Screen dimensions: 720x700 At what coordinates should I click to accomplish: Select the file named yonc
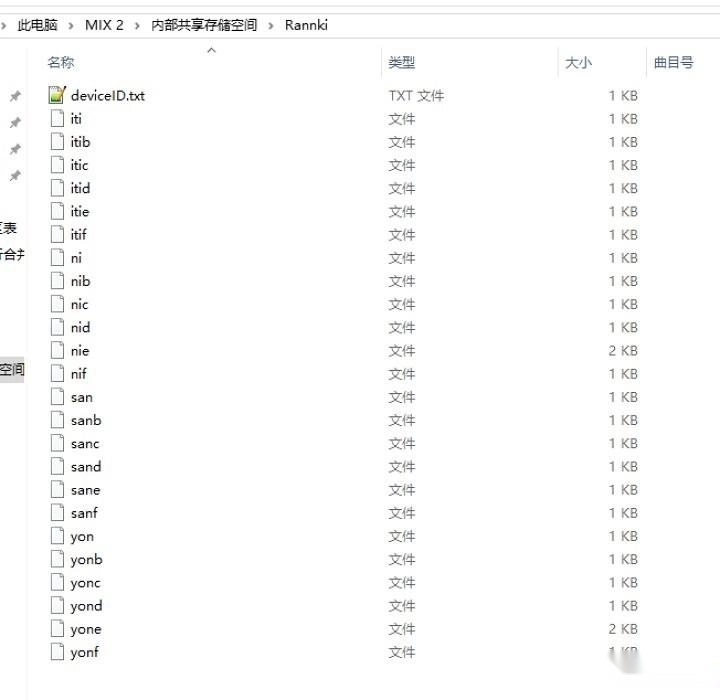pyautogui.click(x=85, y=583)
